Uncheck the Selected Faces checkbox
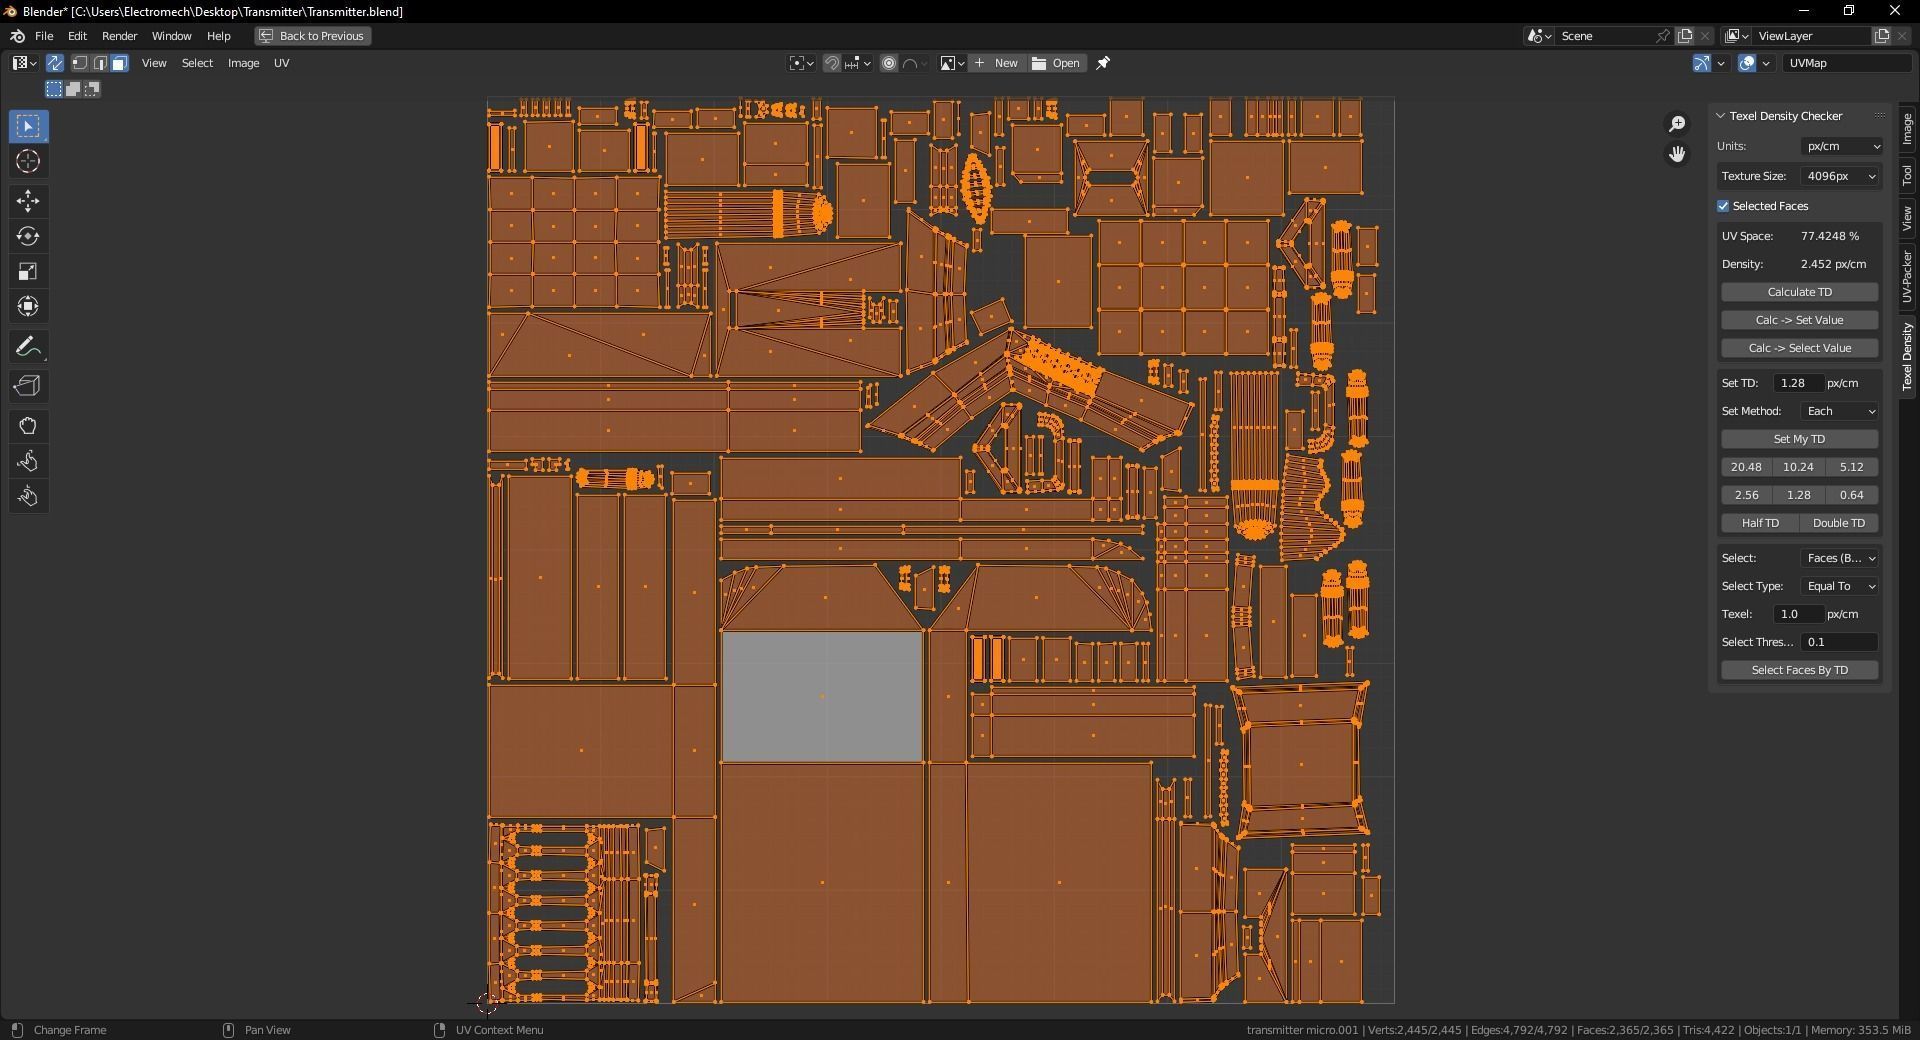Screen dimensions: 1920x1040 (x=1723, y=206)
